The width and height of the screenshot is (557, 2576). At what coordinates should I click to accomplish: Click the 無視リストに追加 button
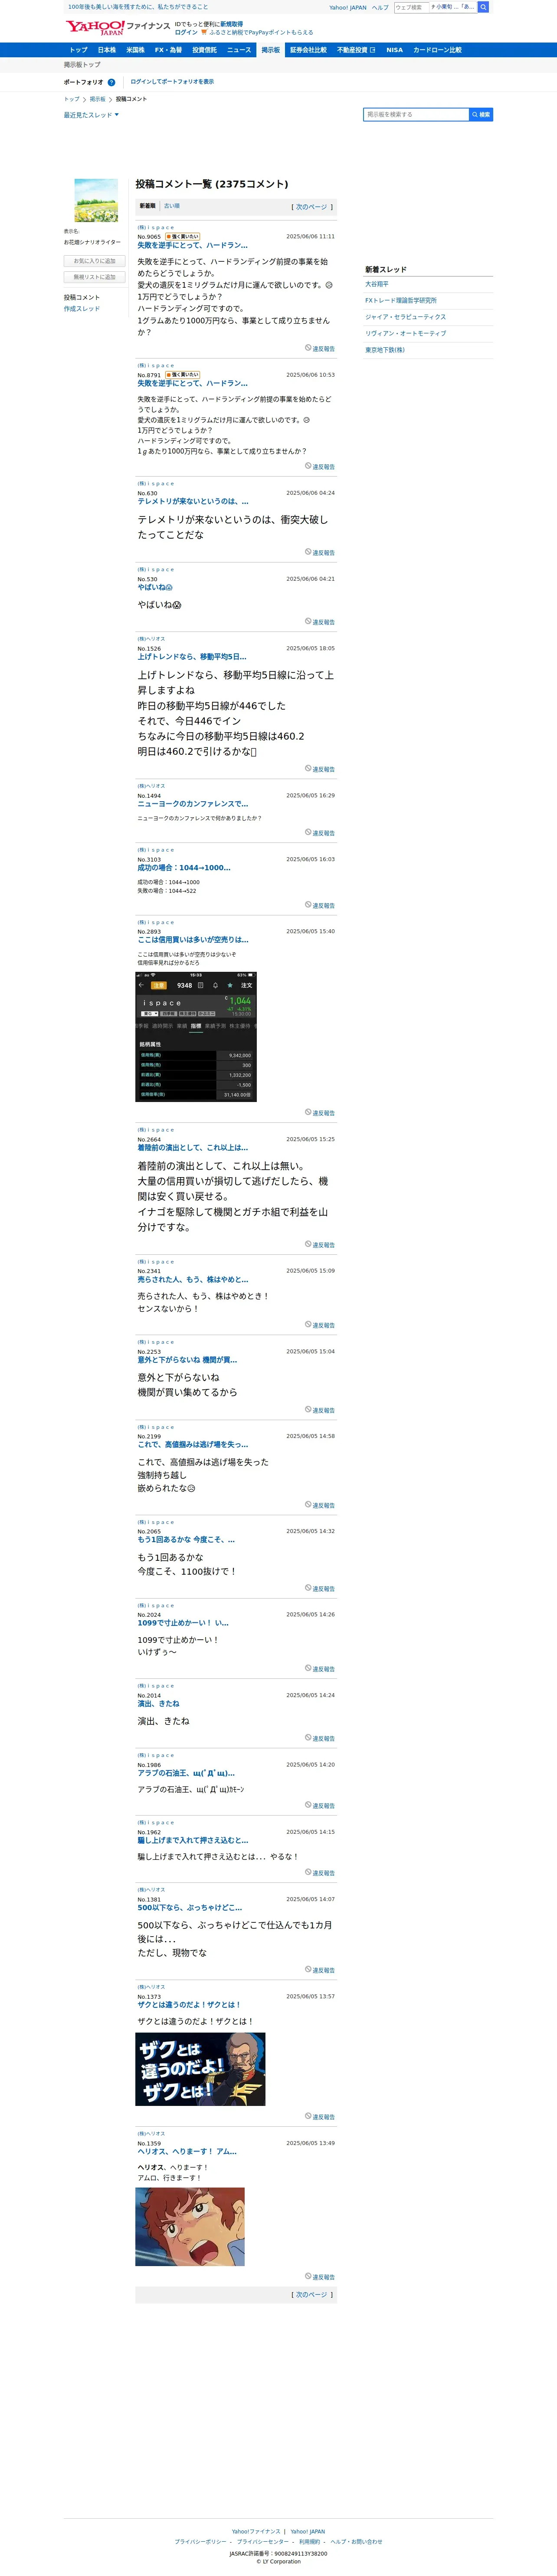[94, 277]
